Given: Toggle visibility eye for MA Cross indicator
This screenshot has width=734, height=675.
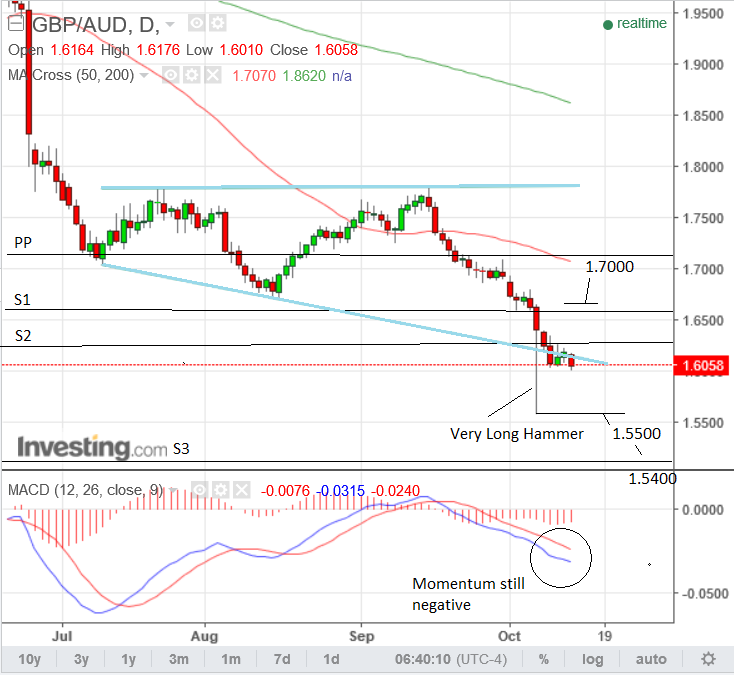Looking at the screenshot, I should (171, 75).
